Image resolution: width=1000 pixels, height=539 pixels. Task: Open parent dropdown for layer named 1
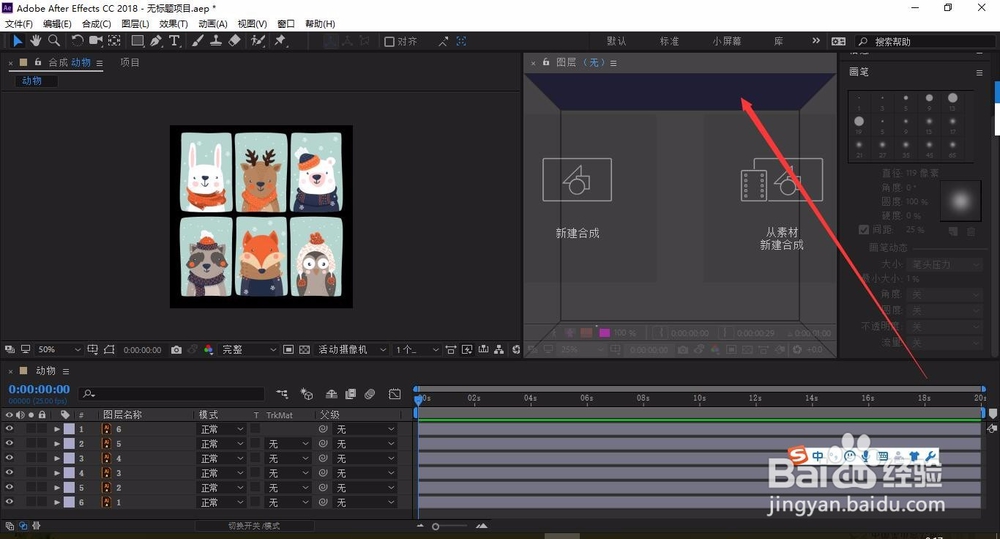pyautogui.click(x=365, y=503)
